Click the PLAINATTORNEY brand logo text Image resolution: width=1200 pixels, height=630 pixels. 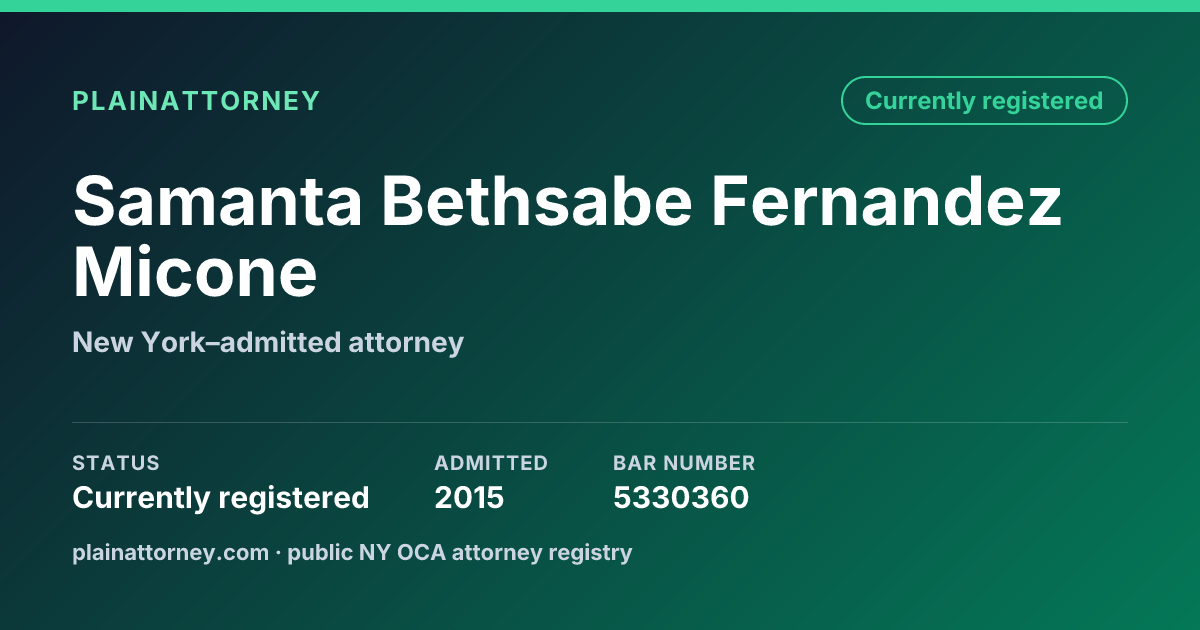click(x=196, y=101)
